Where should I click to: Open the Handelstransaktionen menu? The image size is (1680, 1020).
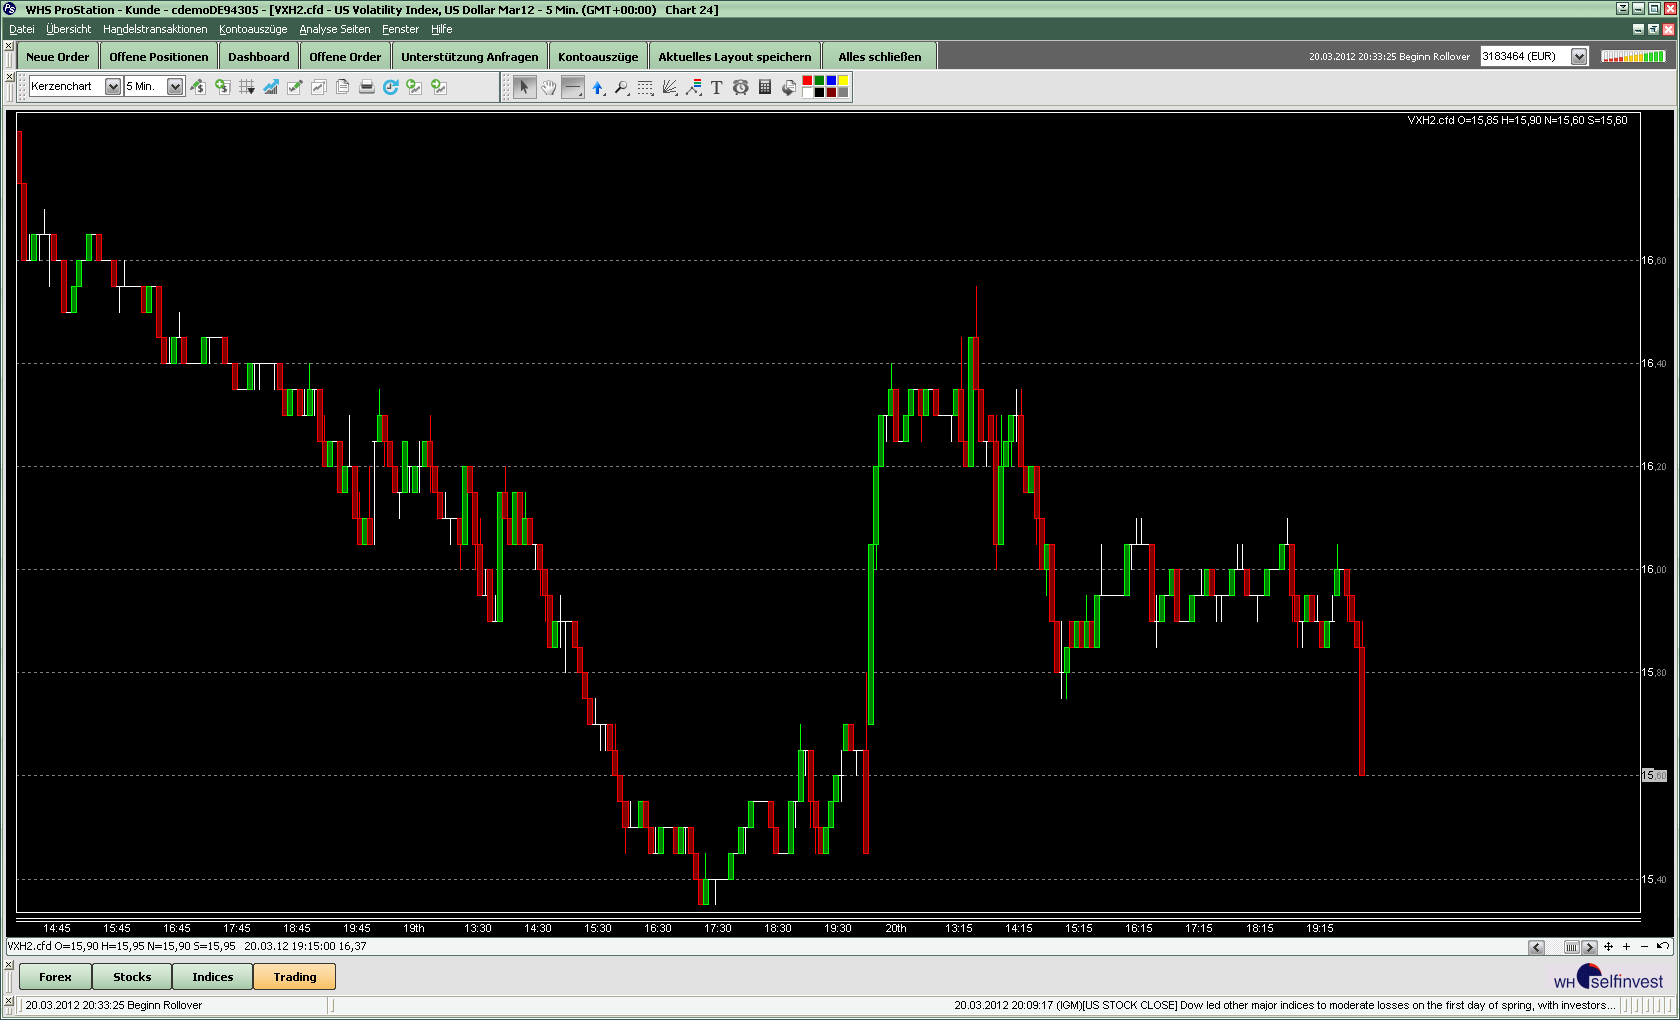coord(155,29)
